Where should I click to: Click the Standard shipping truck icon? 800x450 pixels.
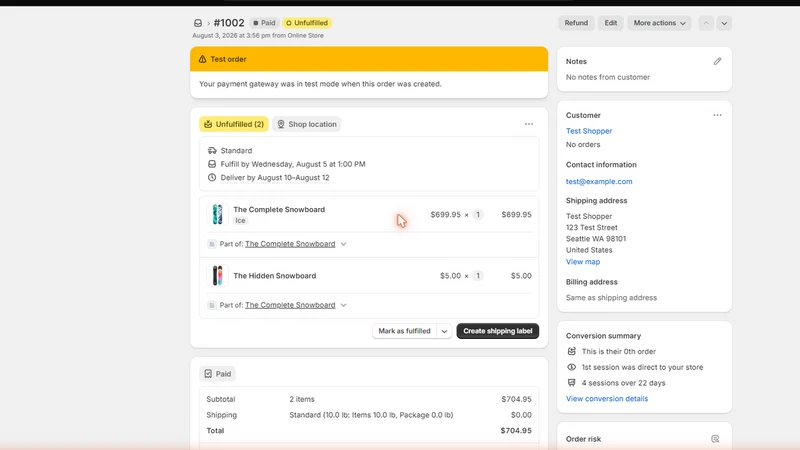(212, 151)
